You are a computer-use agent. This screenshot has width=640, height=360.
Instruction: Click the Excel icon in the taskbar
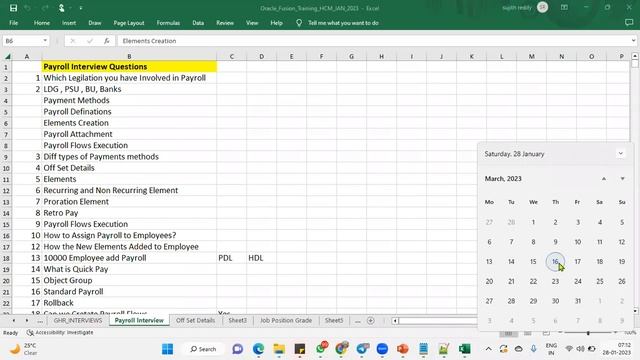click(x=464, y=349)
